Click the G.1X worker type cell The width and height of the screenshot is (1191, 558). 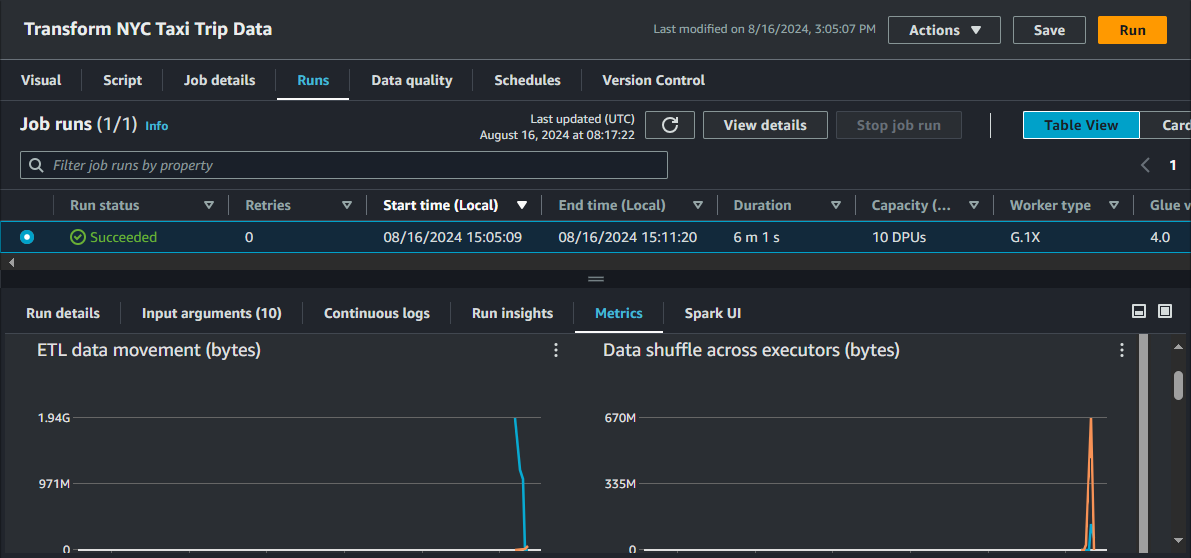[x=1025, y=238]
